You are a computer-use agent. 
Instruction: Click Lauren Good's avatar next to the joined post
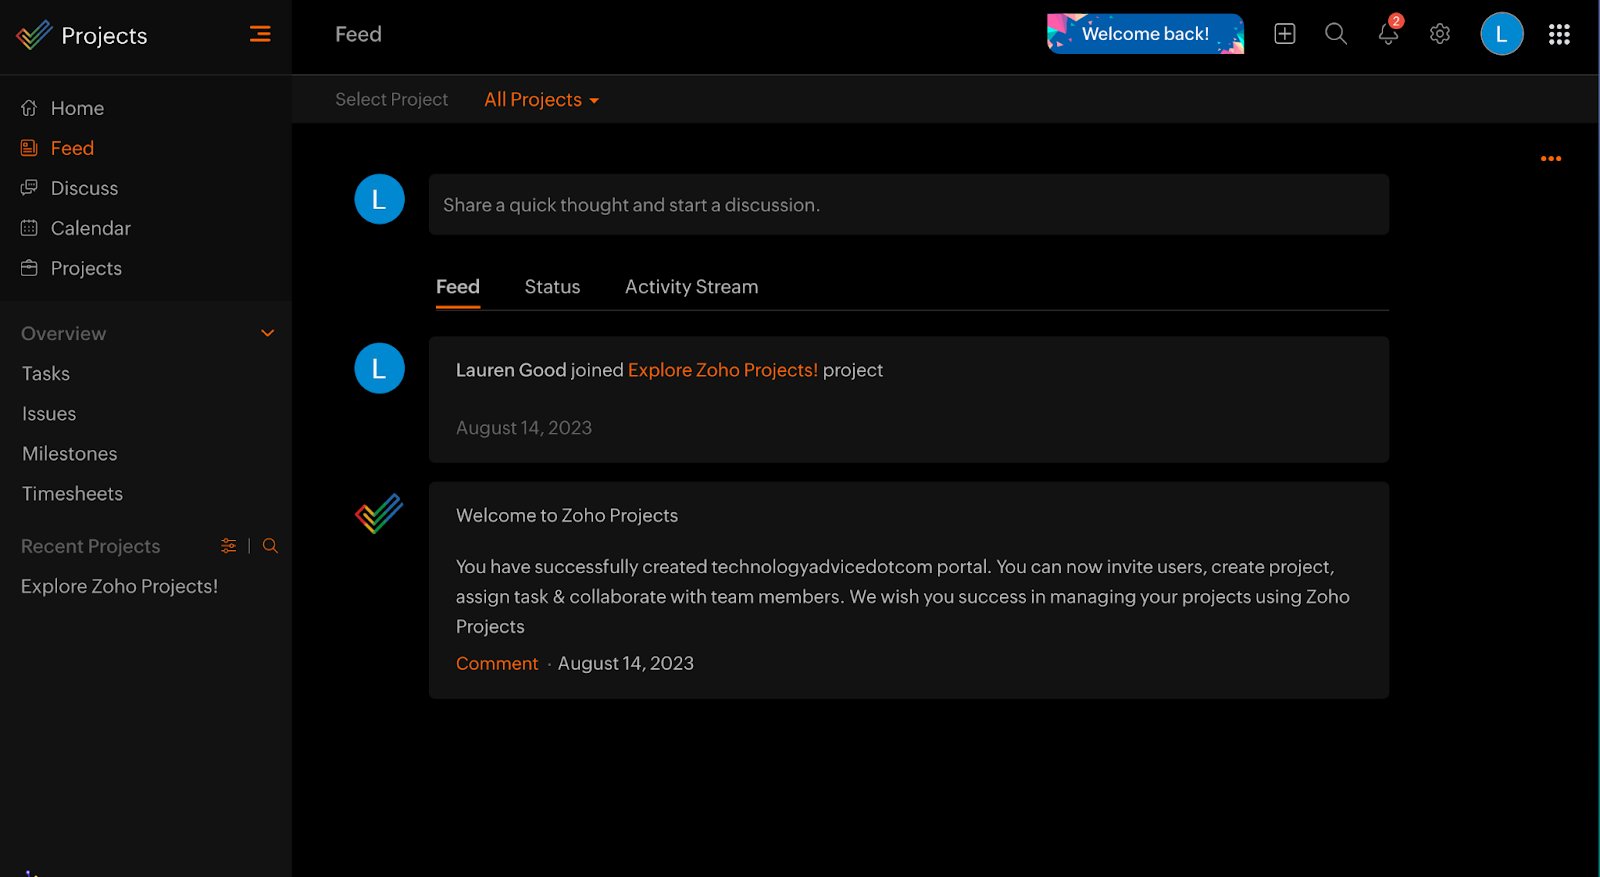[x=379, y=368]
